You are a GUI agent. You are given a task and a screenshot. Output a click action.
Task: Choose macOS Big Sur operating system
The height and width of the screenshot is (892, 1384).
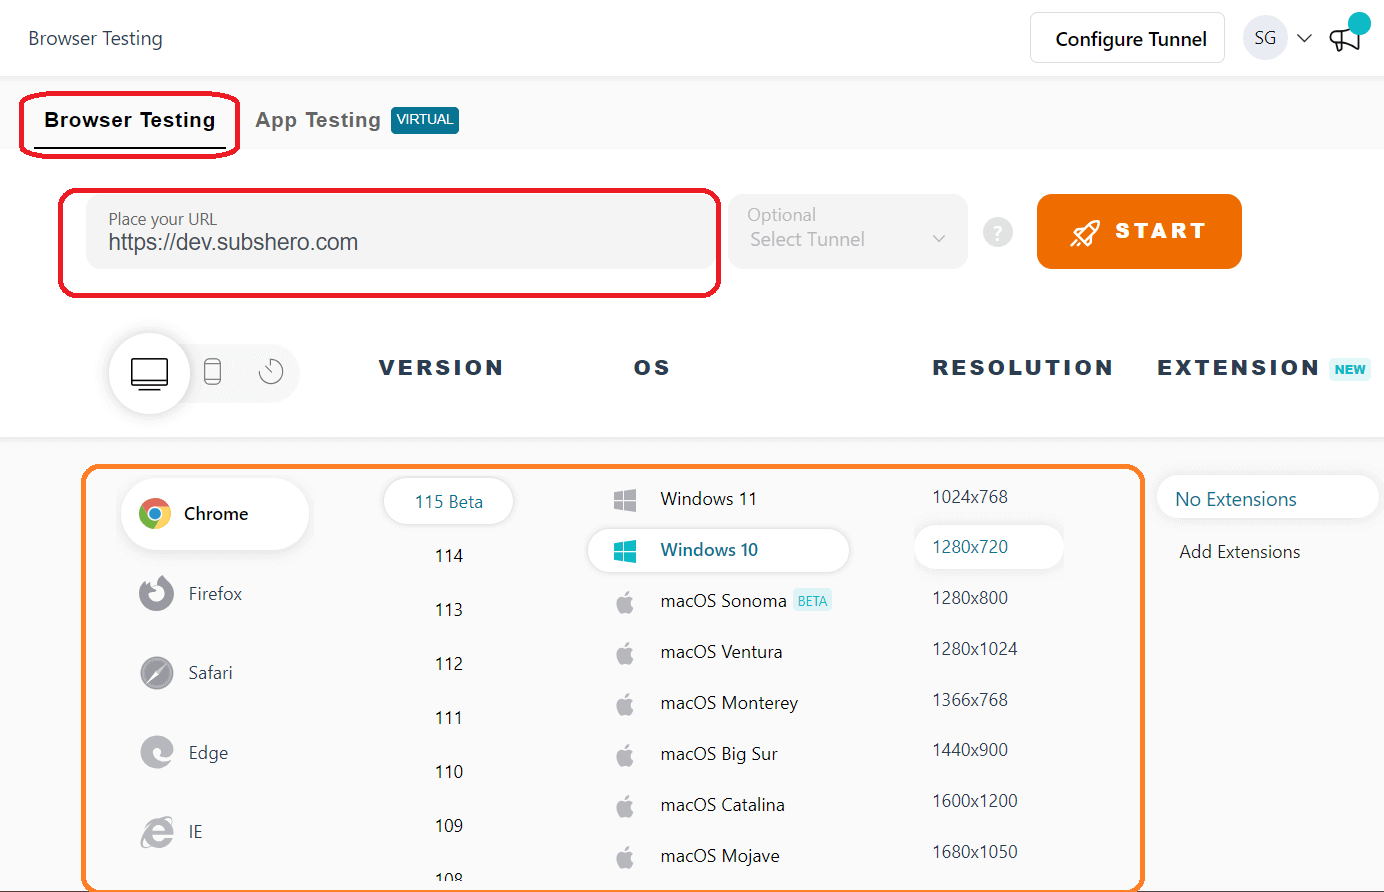pyautogui.click(x=719, y=754)
